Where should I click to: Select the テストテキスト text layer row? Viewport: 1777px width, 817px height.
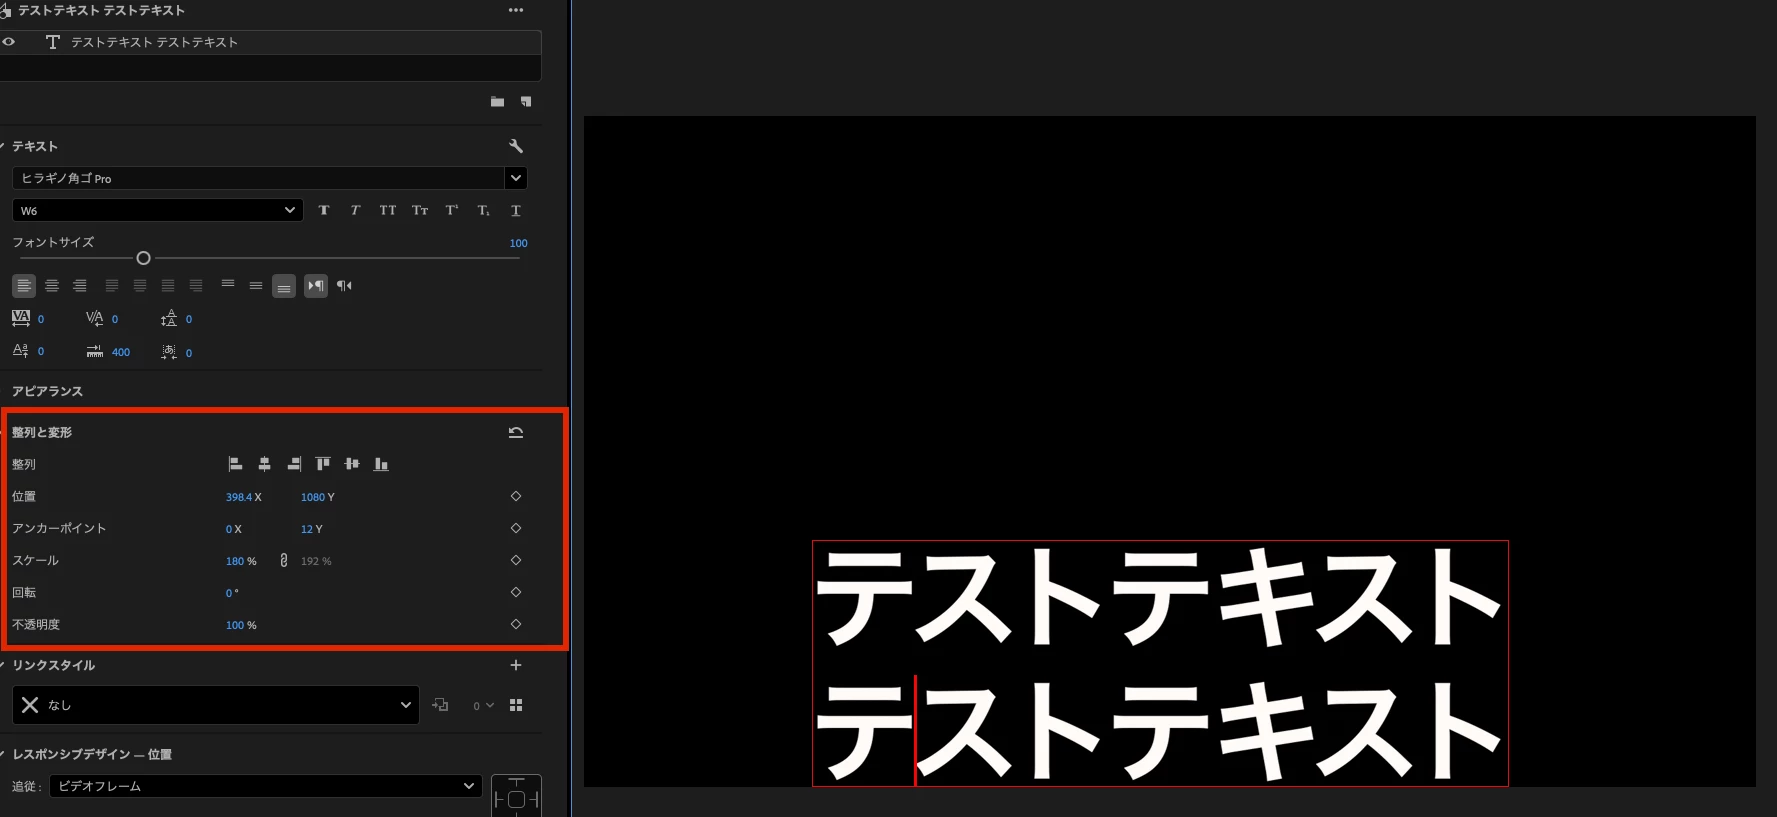pos(270,42)
